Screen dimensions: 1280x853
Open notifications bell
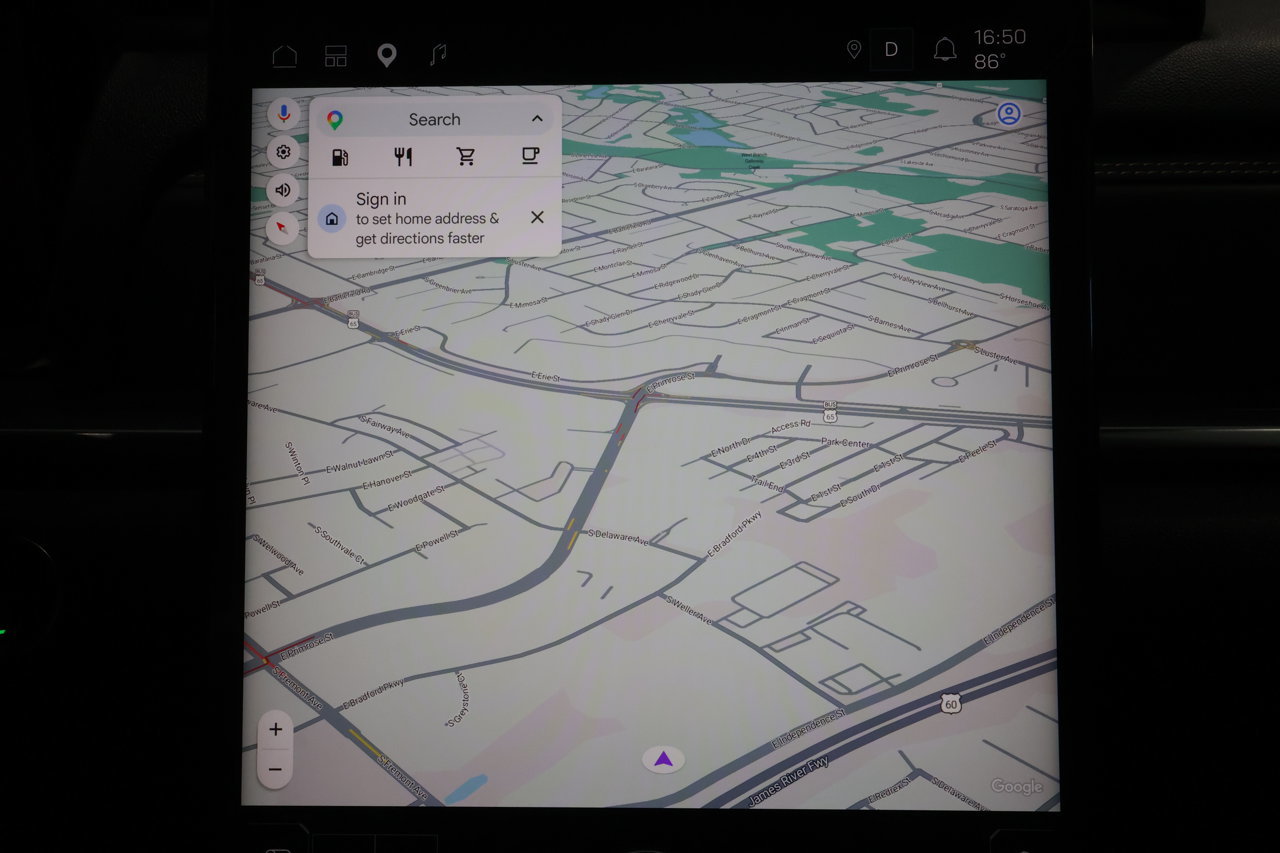click(x=945, y=50)
